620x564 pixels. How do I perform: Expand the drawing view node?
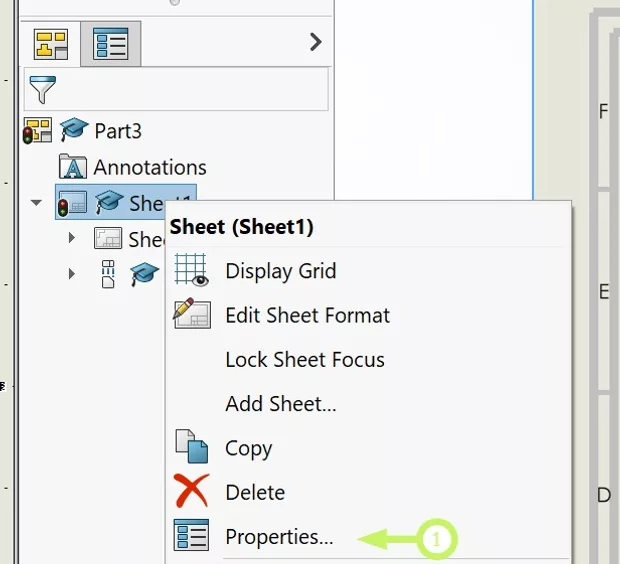[x=71, y=273]
